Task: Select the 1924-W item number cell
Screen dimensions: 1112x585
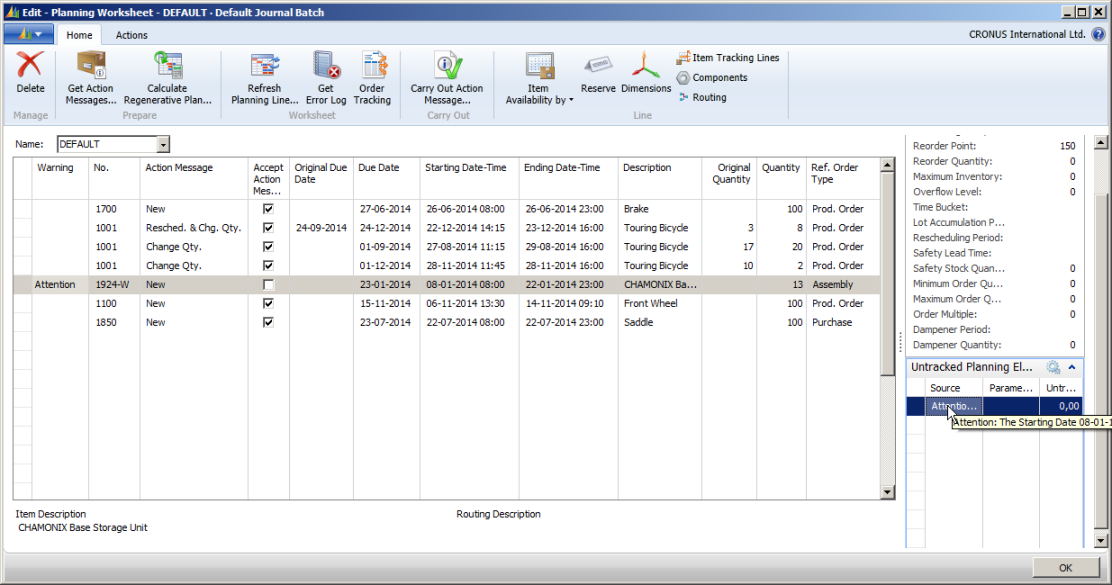Action: point(112,284)
